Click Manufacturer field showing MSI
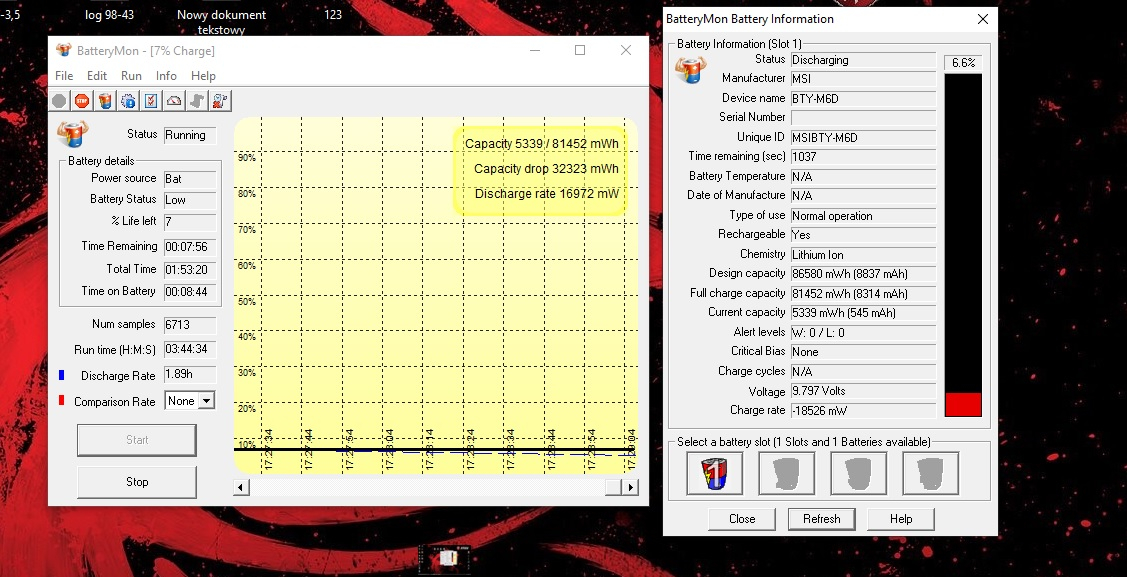Image resolution: width=1127 pixels, height=577 pixels. pyautogui.click(x=863, y=79)
